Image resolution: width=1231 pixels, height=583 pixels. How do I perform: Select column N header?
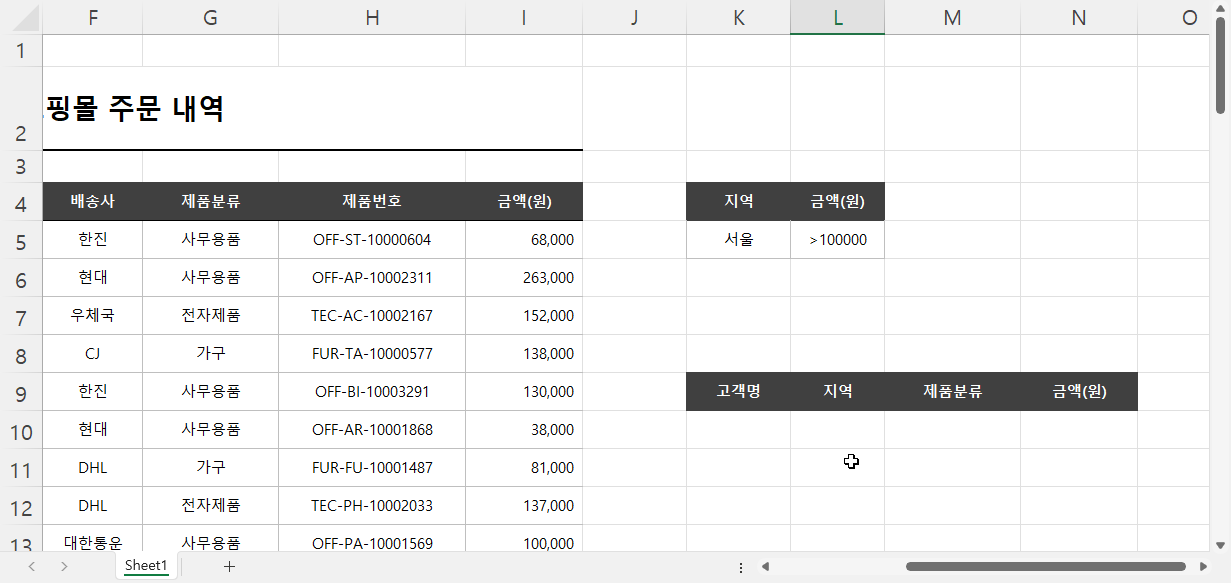pyautogui.click(x=1078, y=17)
